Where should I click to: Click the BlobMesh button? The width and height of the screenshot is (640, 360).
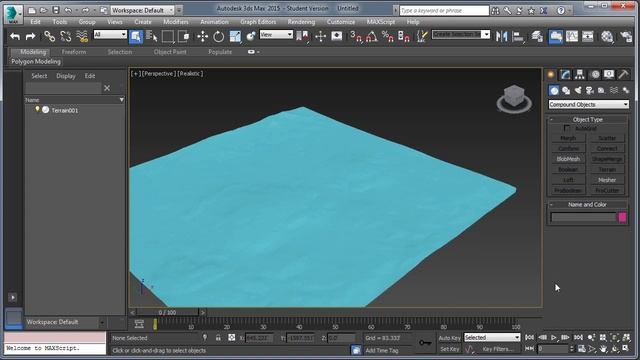pyautogui.click(x=568, y=159)
